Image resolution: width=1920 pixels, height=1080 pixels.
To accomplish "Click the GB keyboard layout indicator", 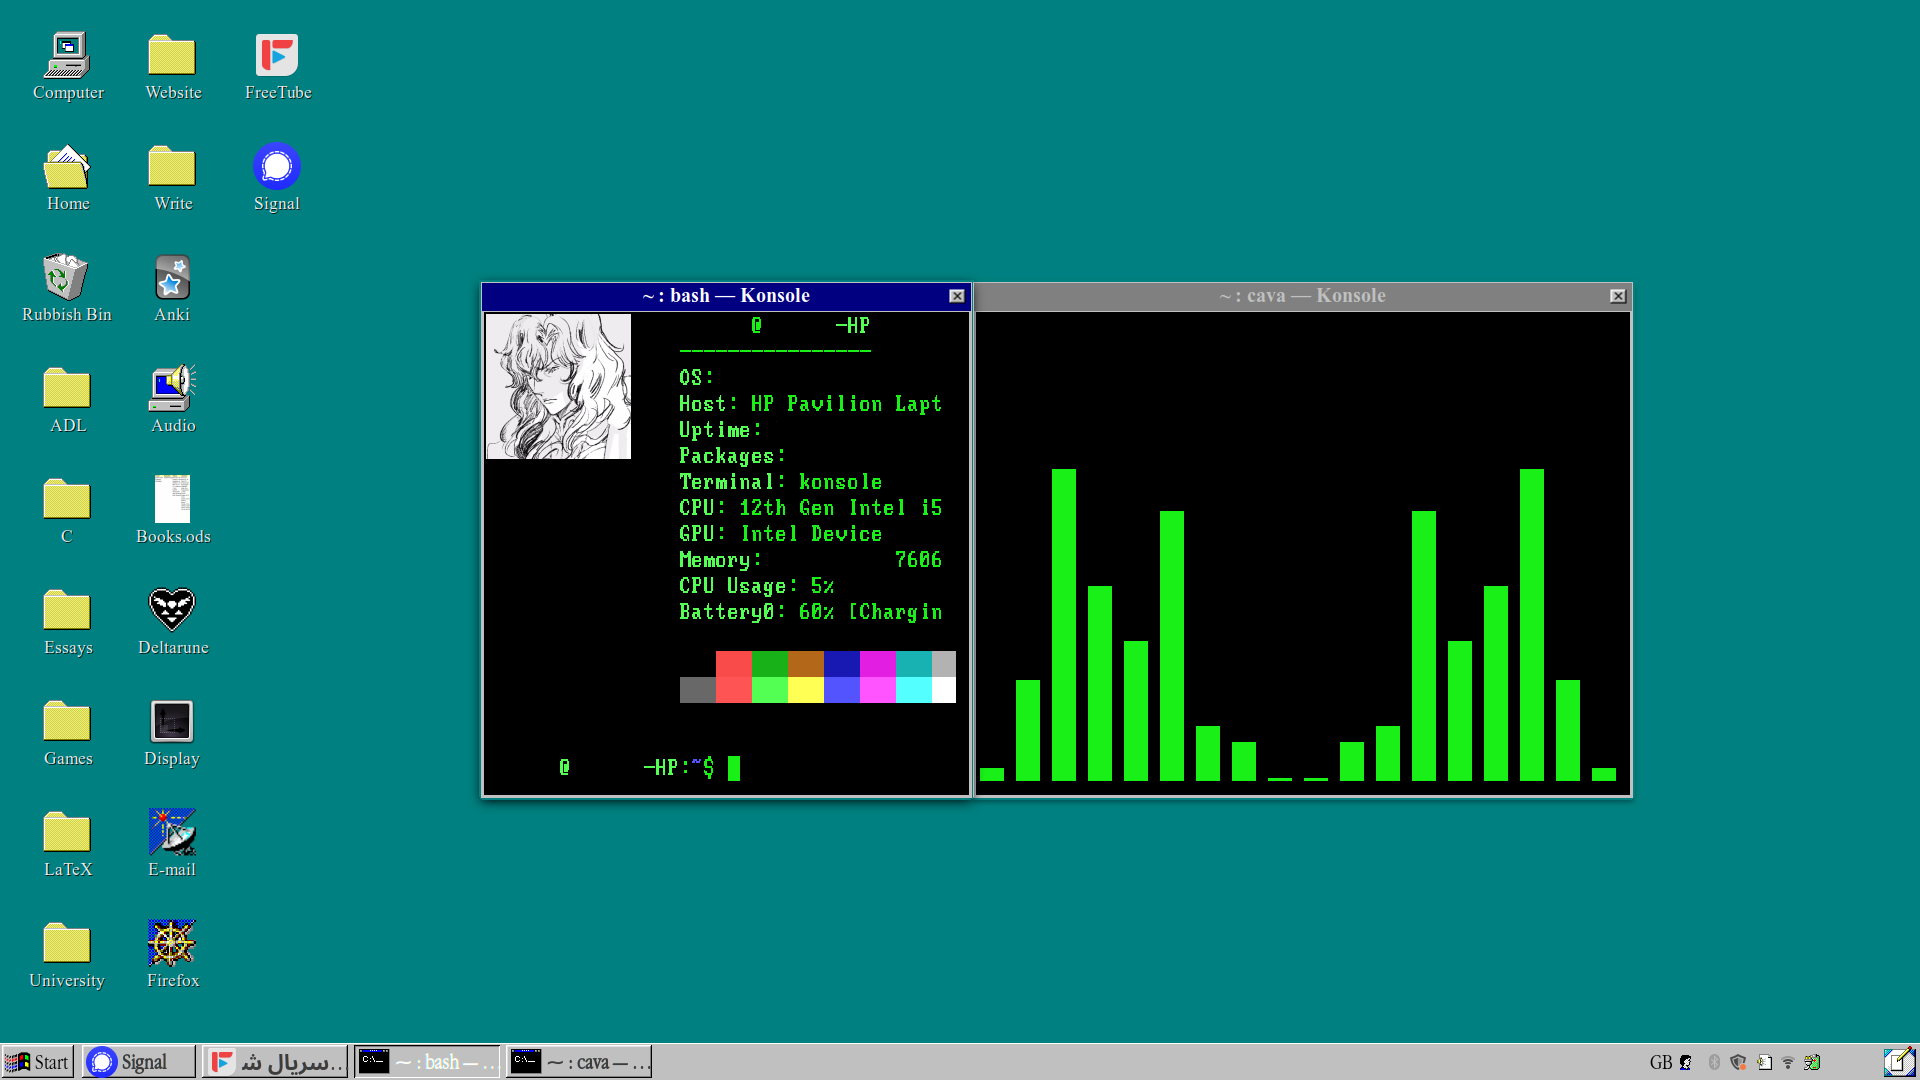I will (1661, 1063).
